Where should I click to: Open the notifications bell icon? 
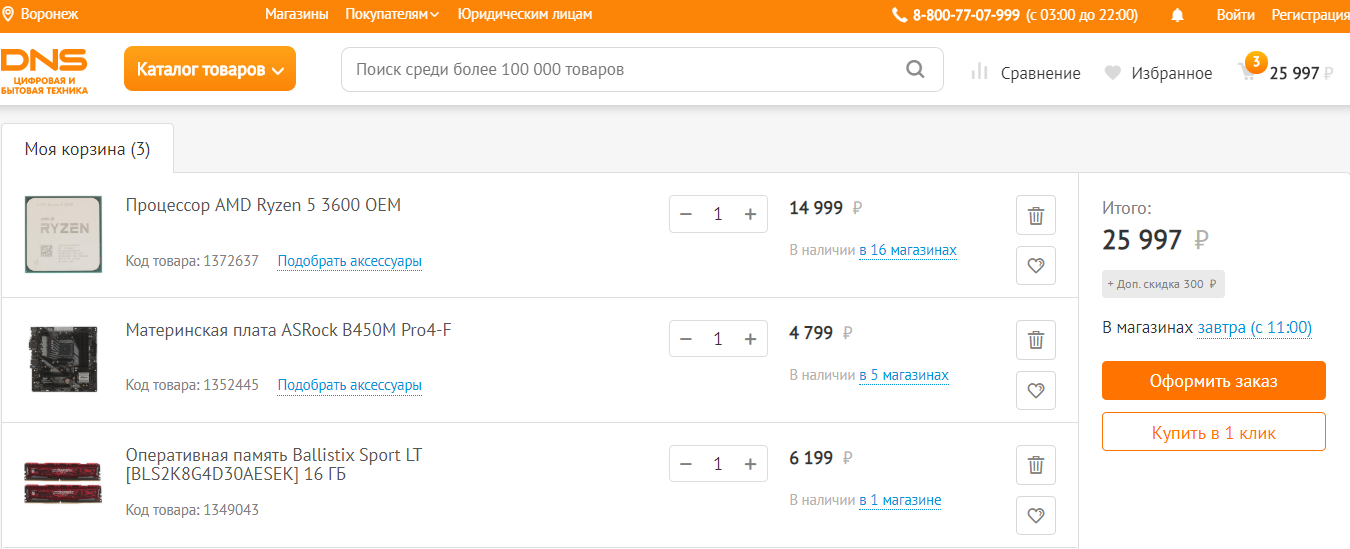click(x=1177, y=15)
